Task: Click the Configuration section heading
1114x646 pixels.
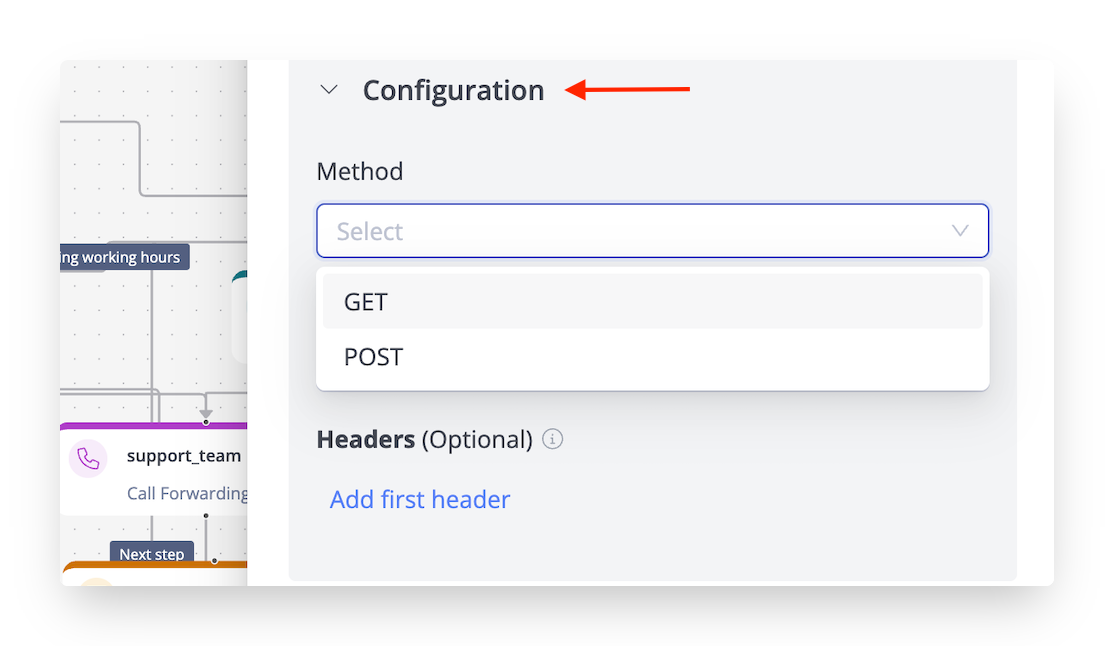Action: (x=453, y=90)
